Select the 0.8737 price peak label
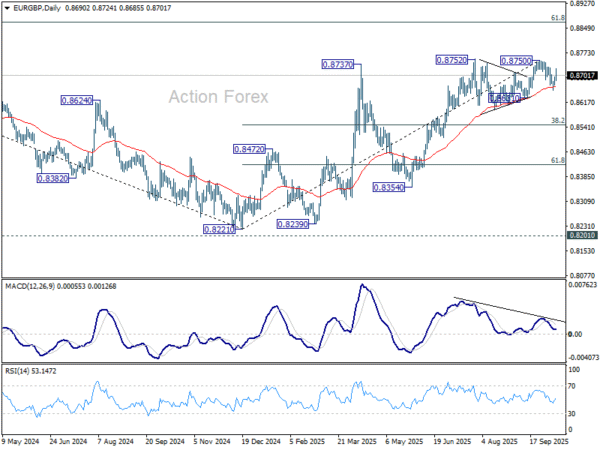Viewport: 600px width, 450px height. point(338,64)
